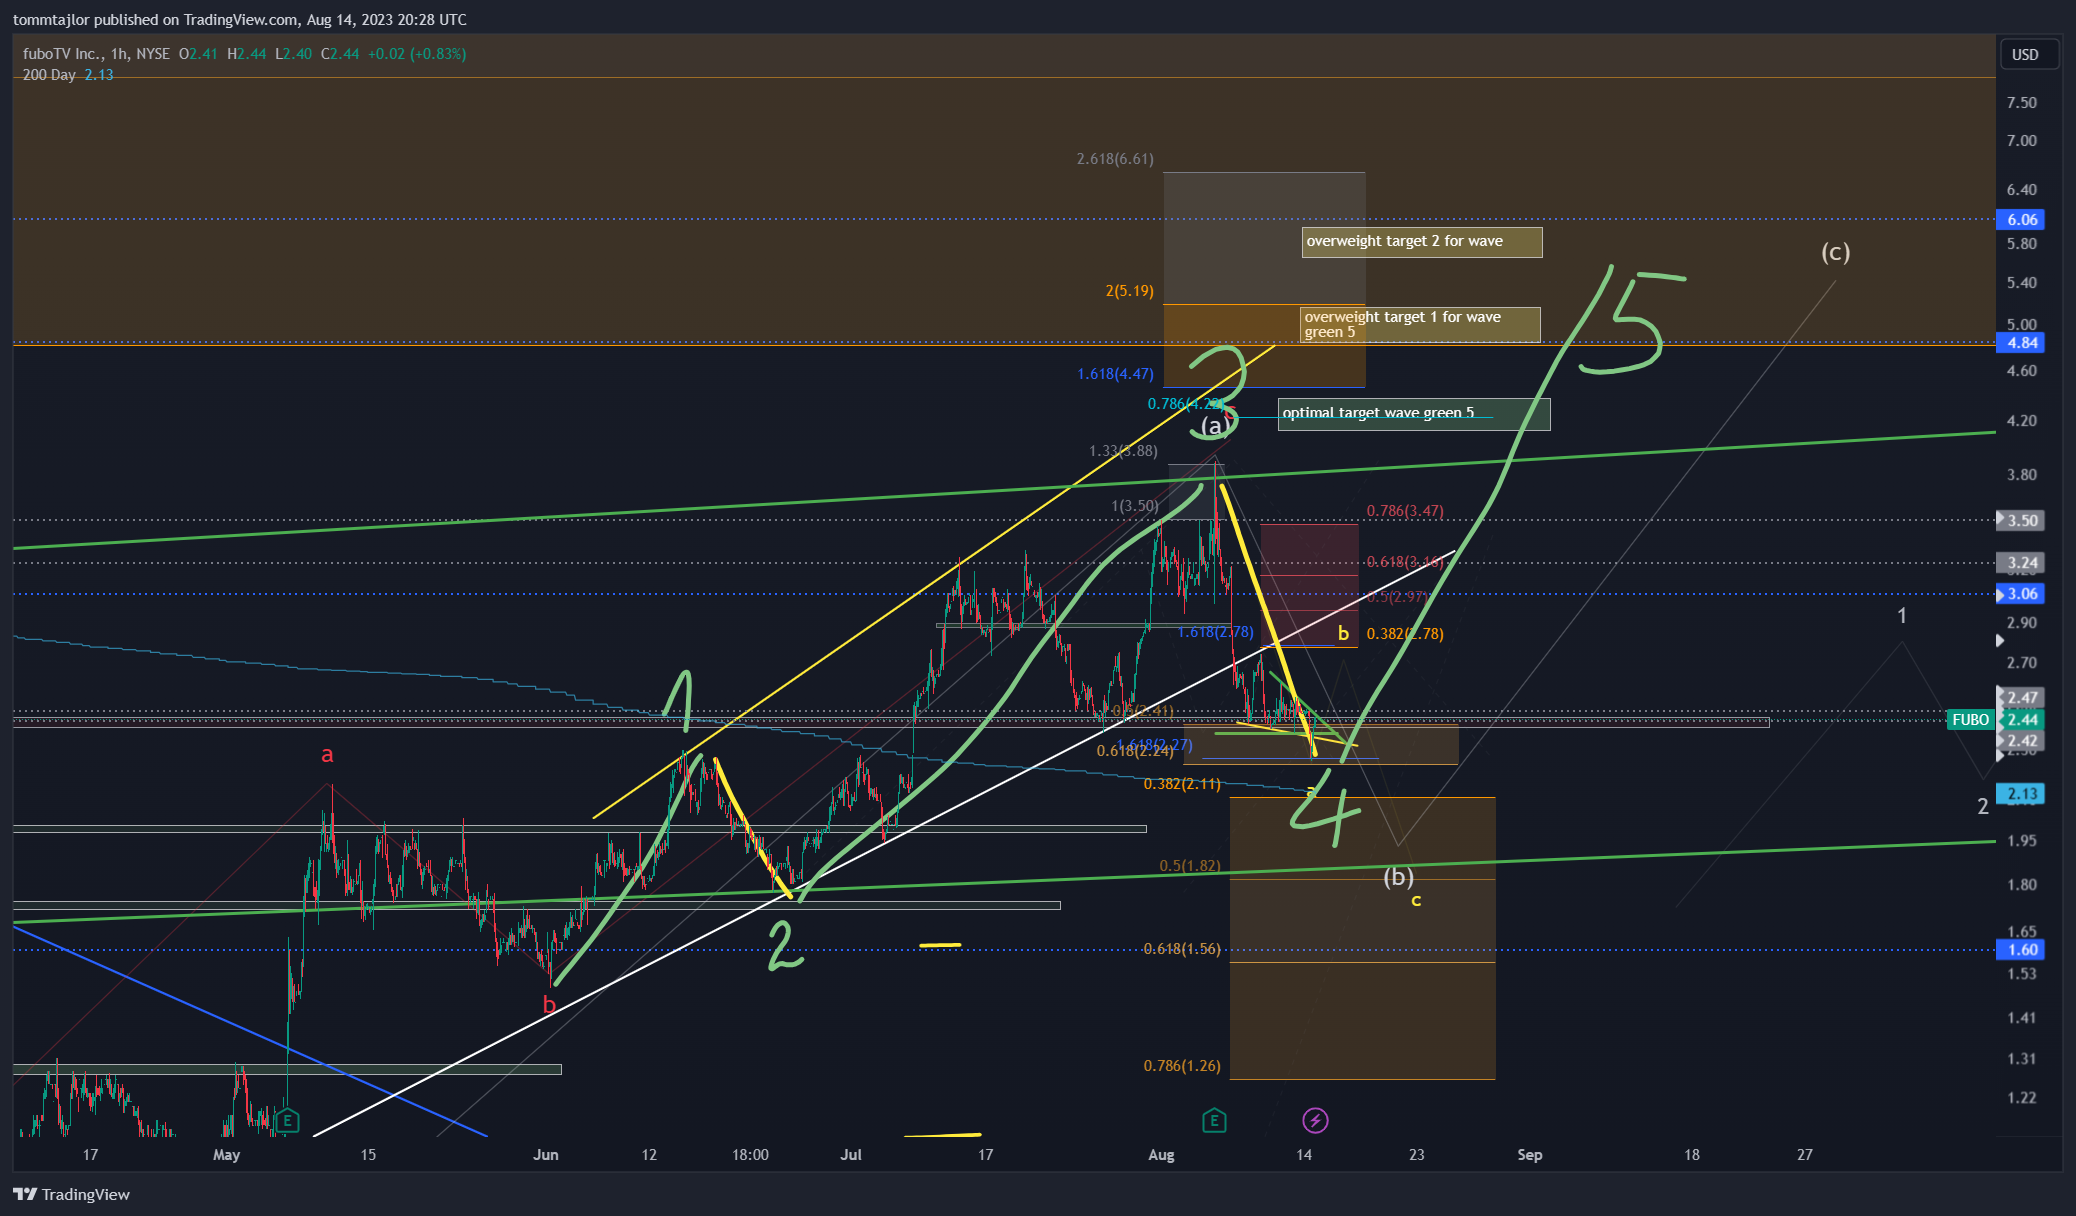Click the gray (b) wave label
Image resolution: width=2076 pixels, height=1216 pixels.
pos(1398,877)
